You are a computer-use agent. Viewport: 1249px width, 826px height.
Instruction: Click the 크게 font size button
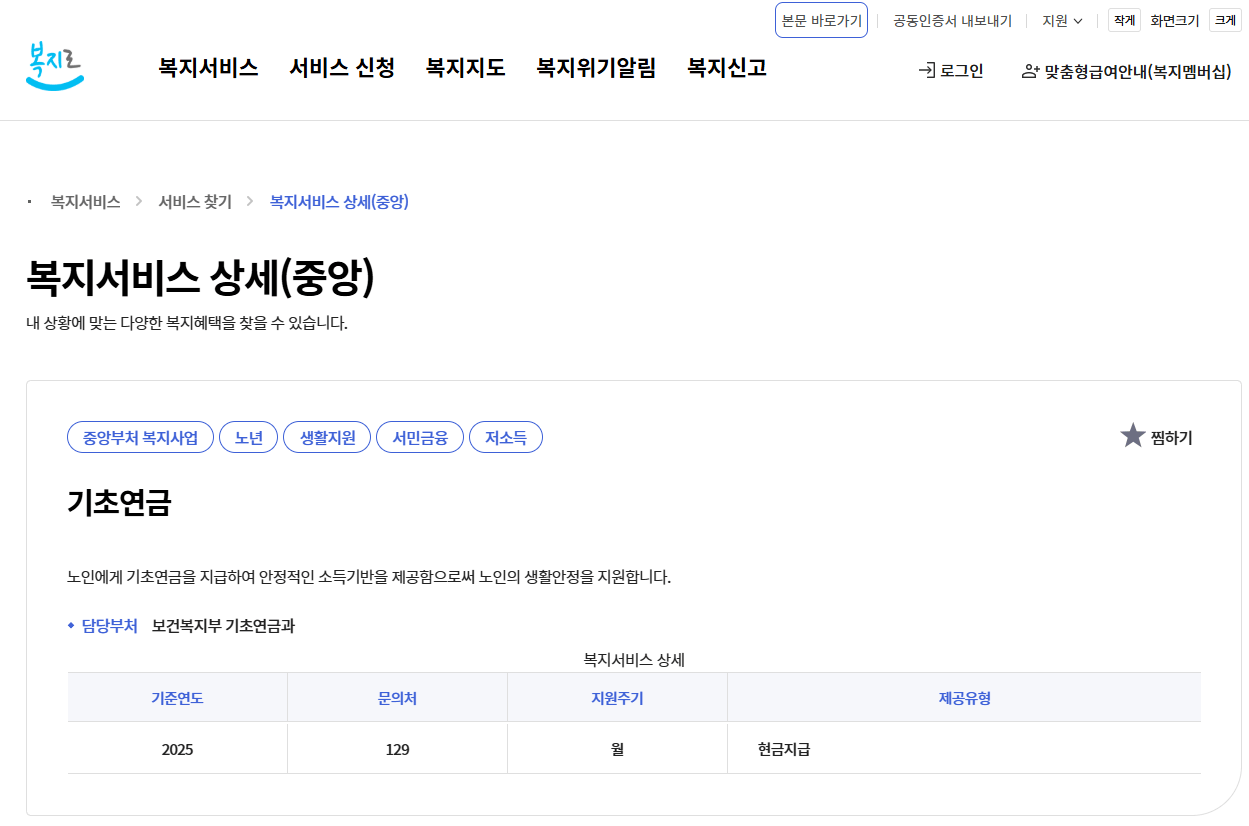pyautogui.click(x=1225, y=19)
